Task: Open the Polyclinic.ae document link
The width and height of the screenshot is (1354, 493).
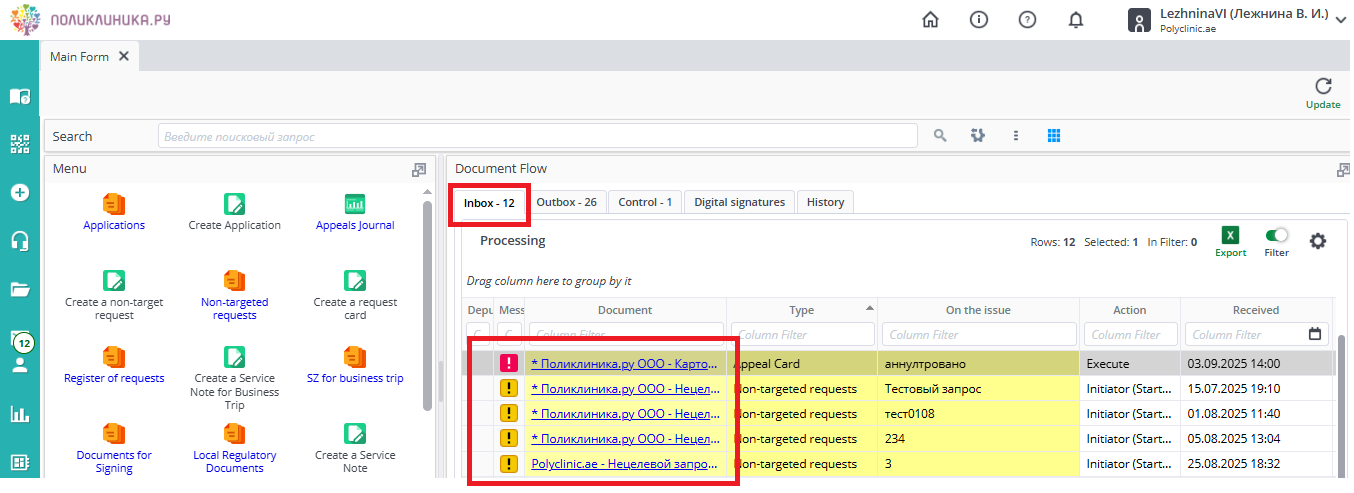Action: pos(624,464)
